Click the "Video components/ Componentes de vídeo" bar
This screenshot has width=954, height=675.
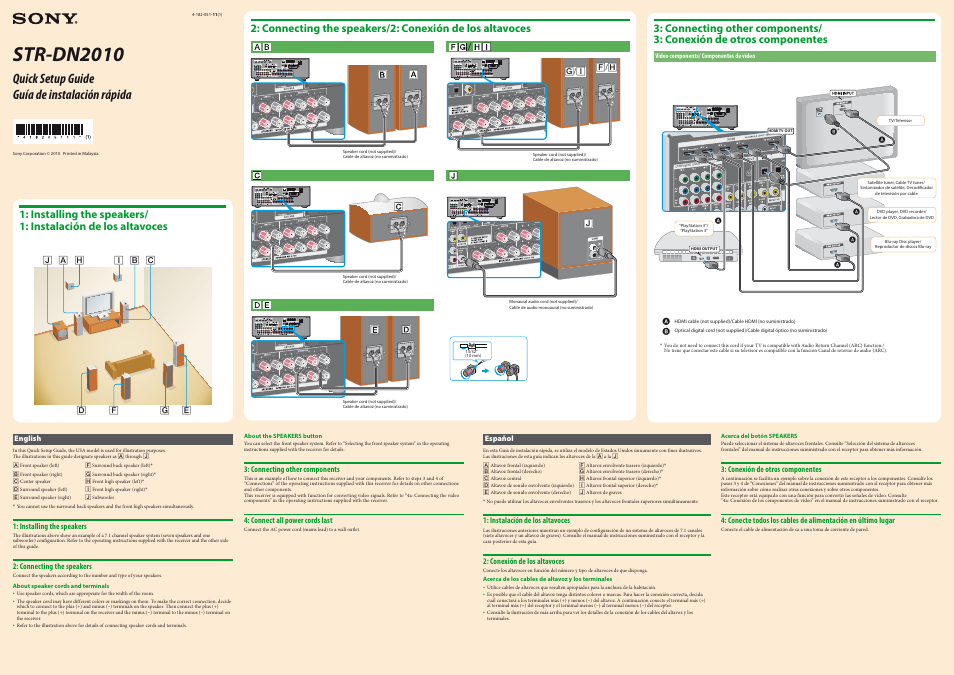tap(795, 56)
